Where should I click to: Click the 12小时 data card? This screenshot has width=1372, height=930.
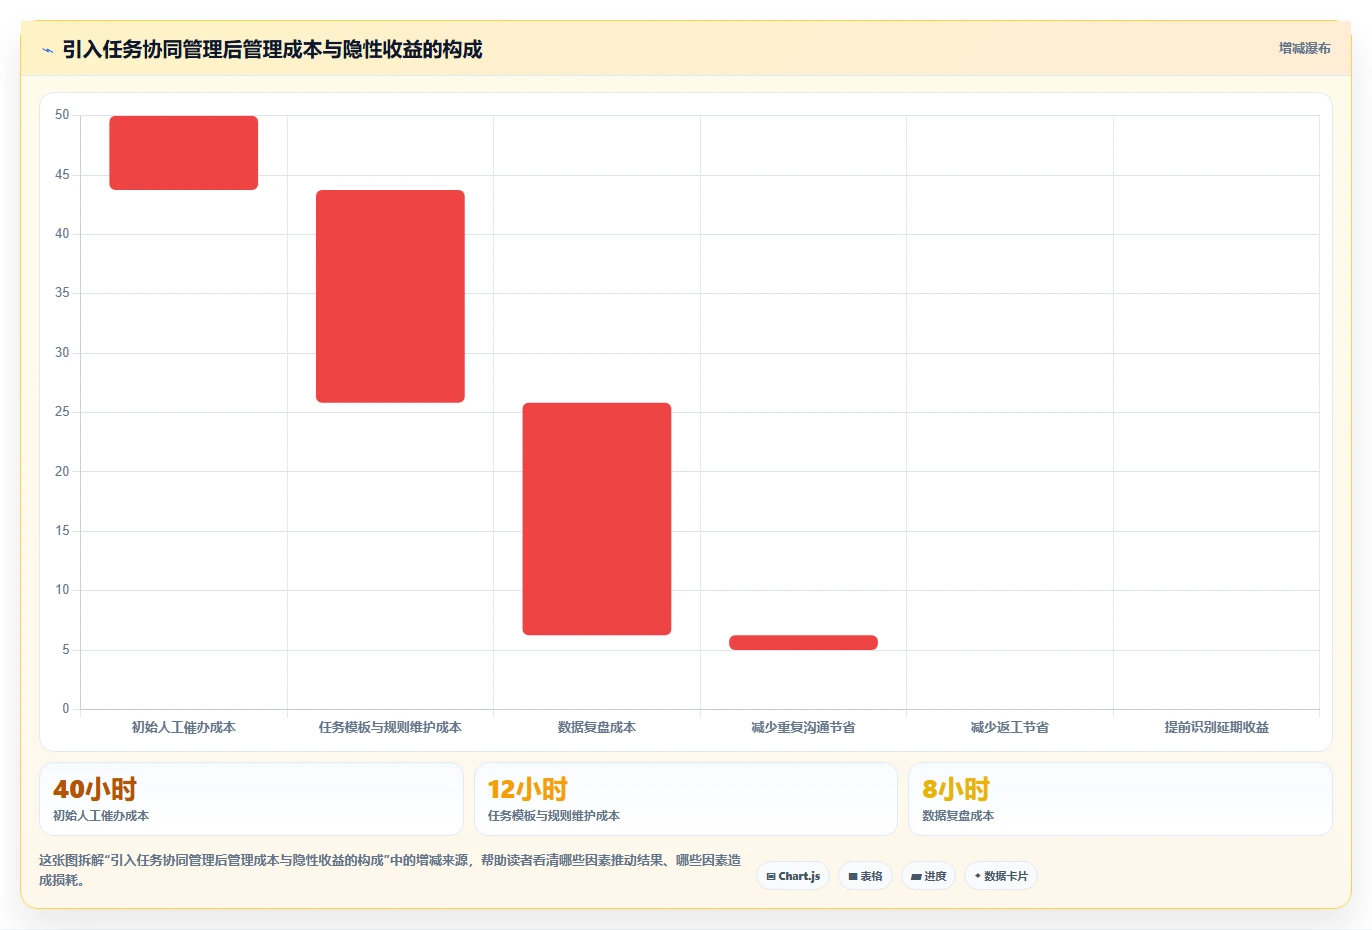(x=686, y=799)
